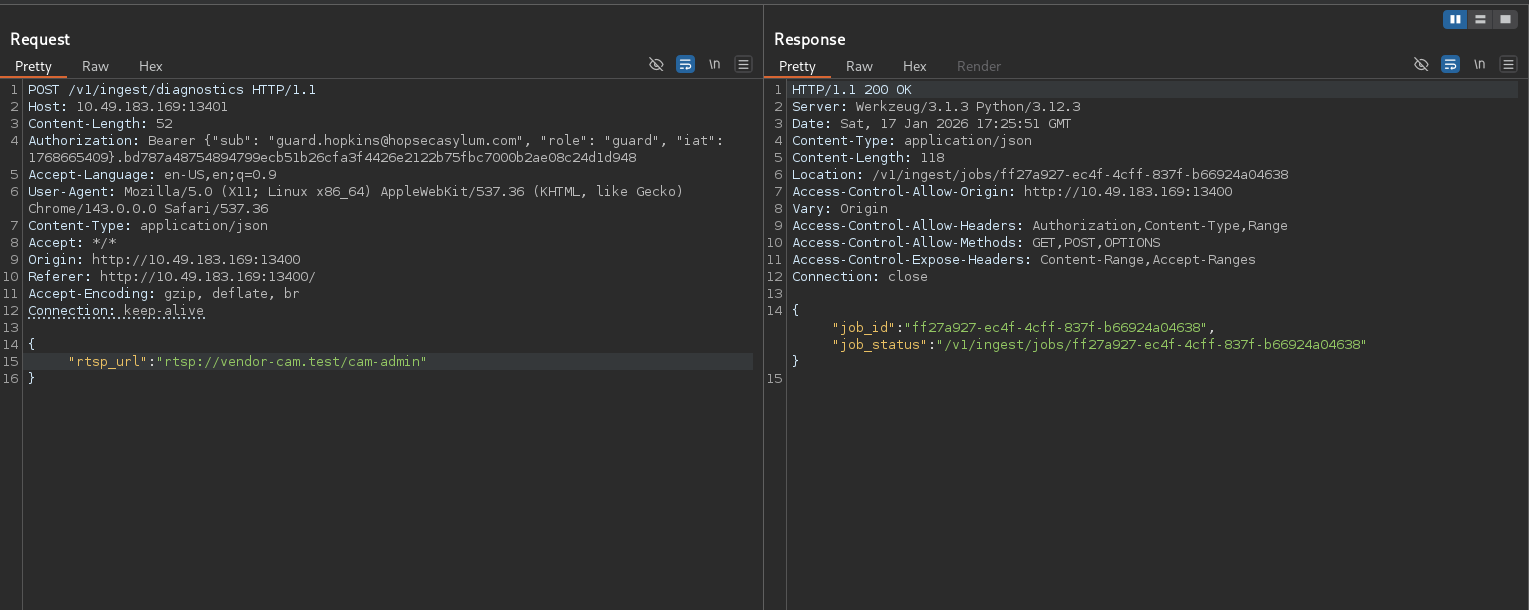Show non-printable \n characters in Request
This screenshot has height=610, width=1529.
[x=714, y=64]
